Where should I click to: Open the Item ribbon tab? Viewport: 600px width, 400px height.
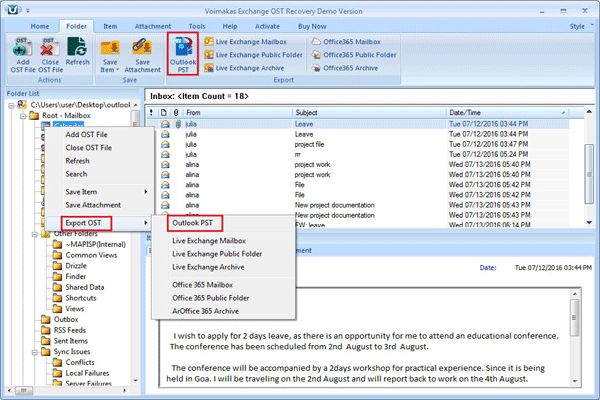(x=110, y=26)
